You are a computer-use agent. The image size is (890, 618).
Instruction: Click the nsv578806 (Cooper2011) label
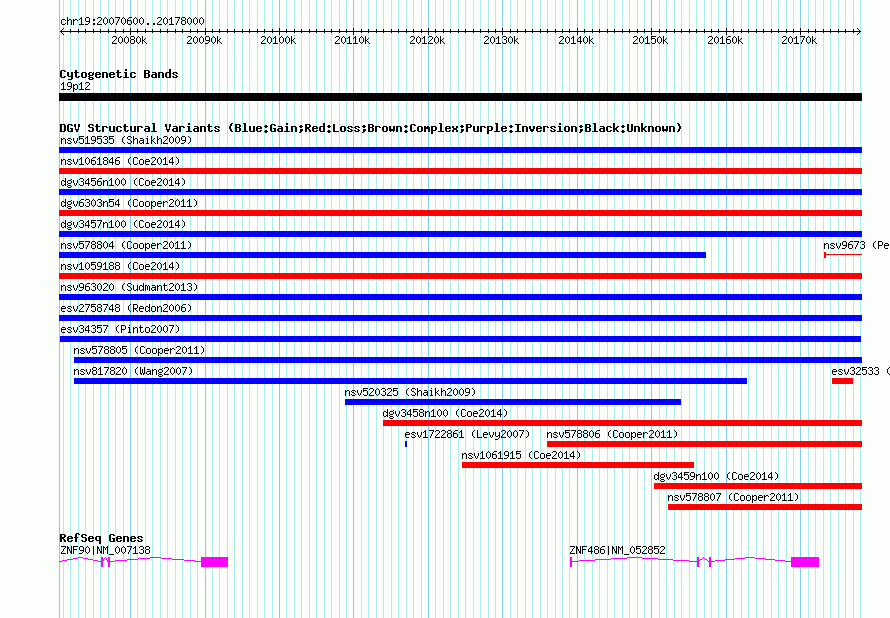pyautogui.click(x=612, y=434)
